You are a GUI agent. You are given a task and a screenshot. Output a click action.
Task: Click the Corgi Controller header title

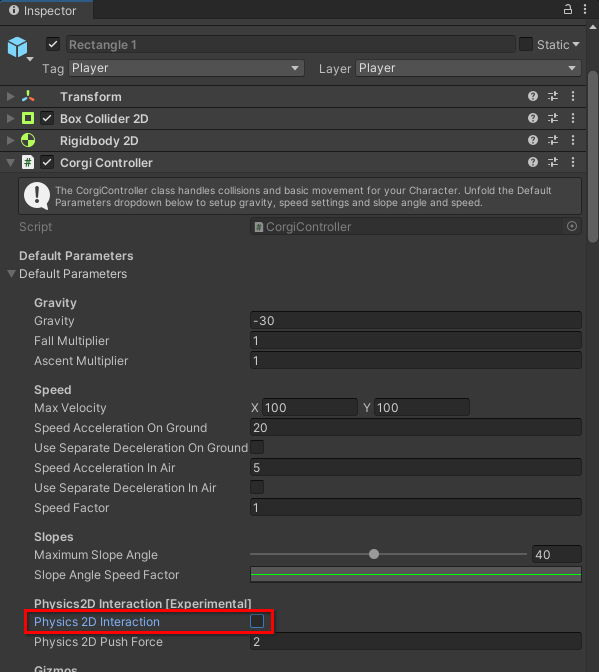tap(106, 163)
